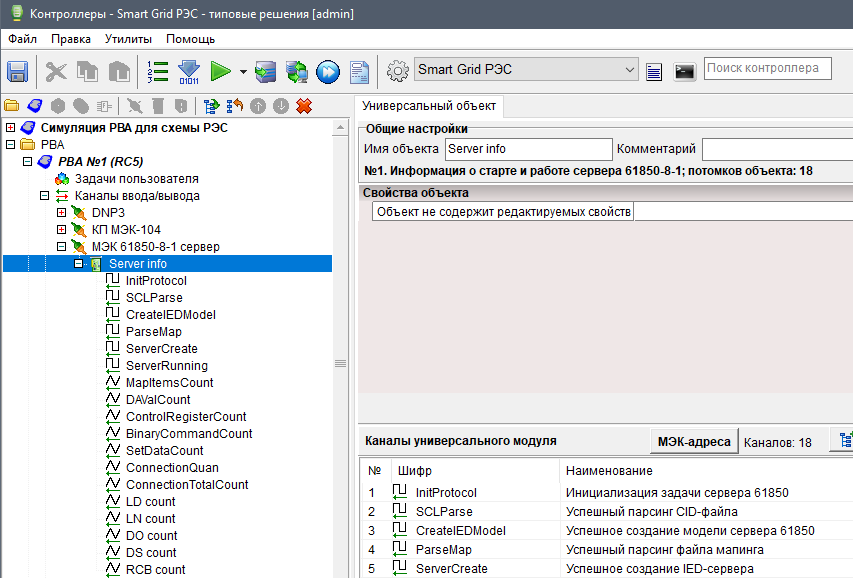This screenshot has height=578, width=853.
Task: Open the Smart Grid РЭС controller dropdown
Action: 629,70
